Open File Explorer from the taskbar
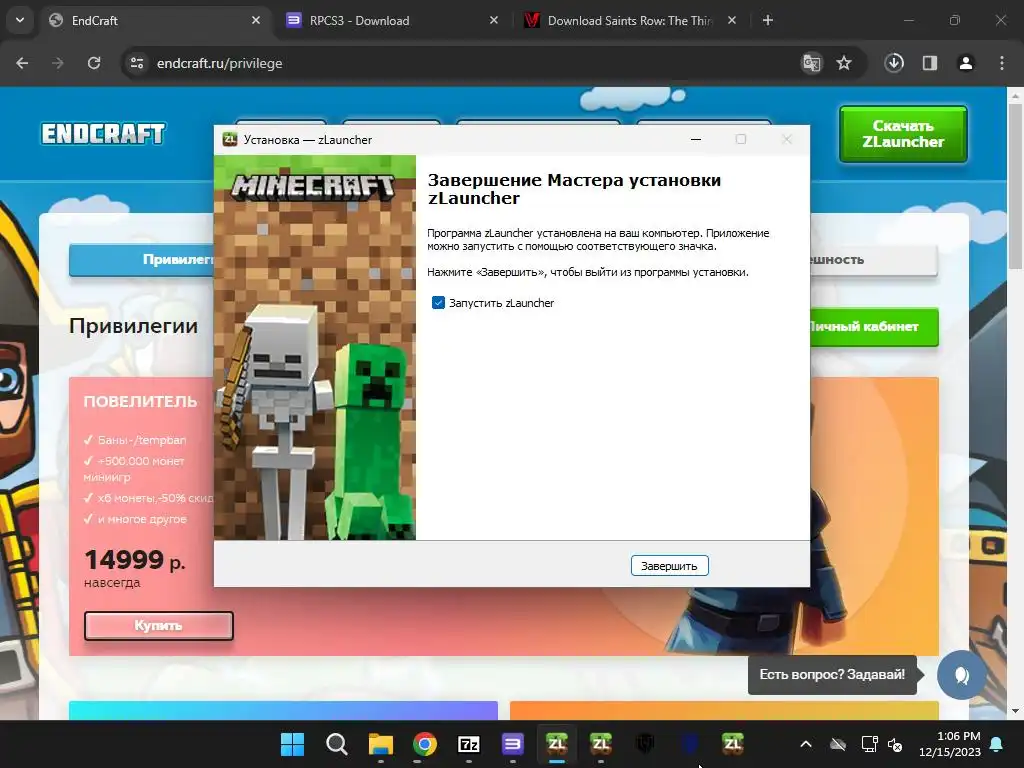This screenshot has width=1024, height=768. coord(381,744)
